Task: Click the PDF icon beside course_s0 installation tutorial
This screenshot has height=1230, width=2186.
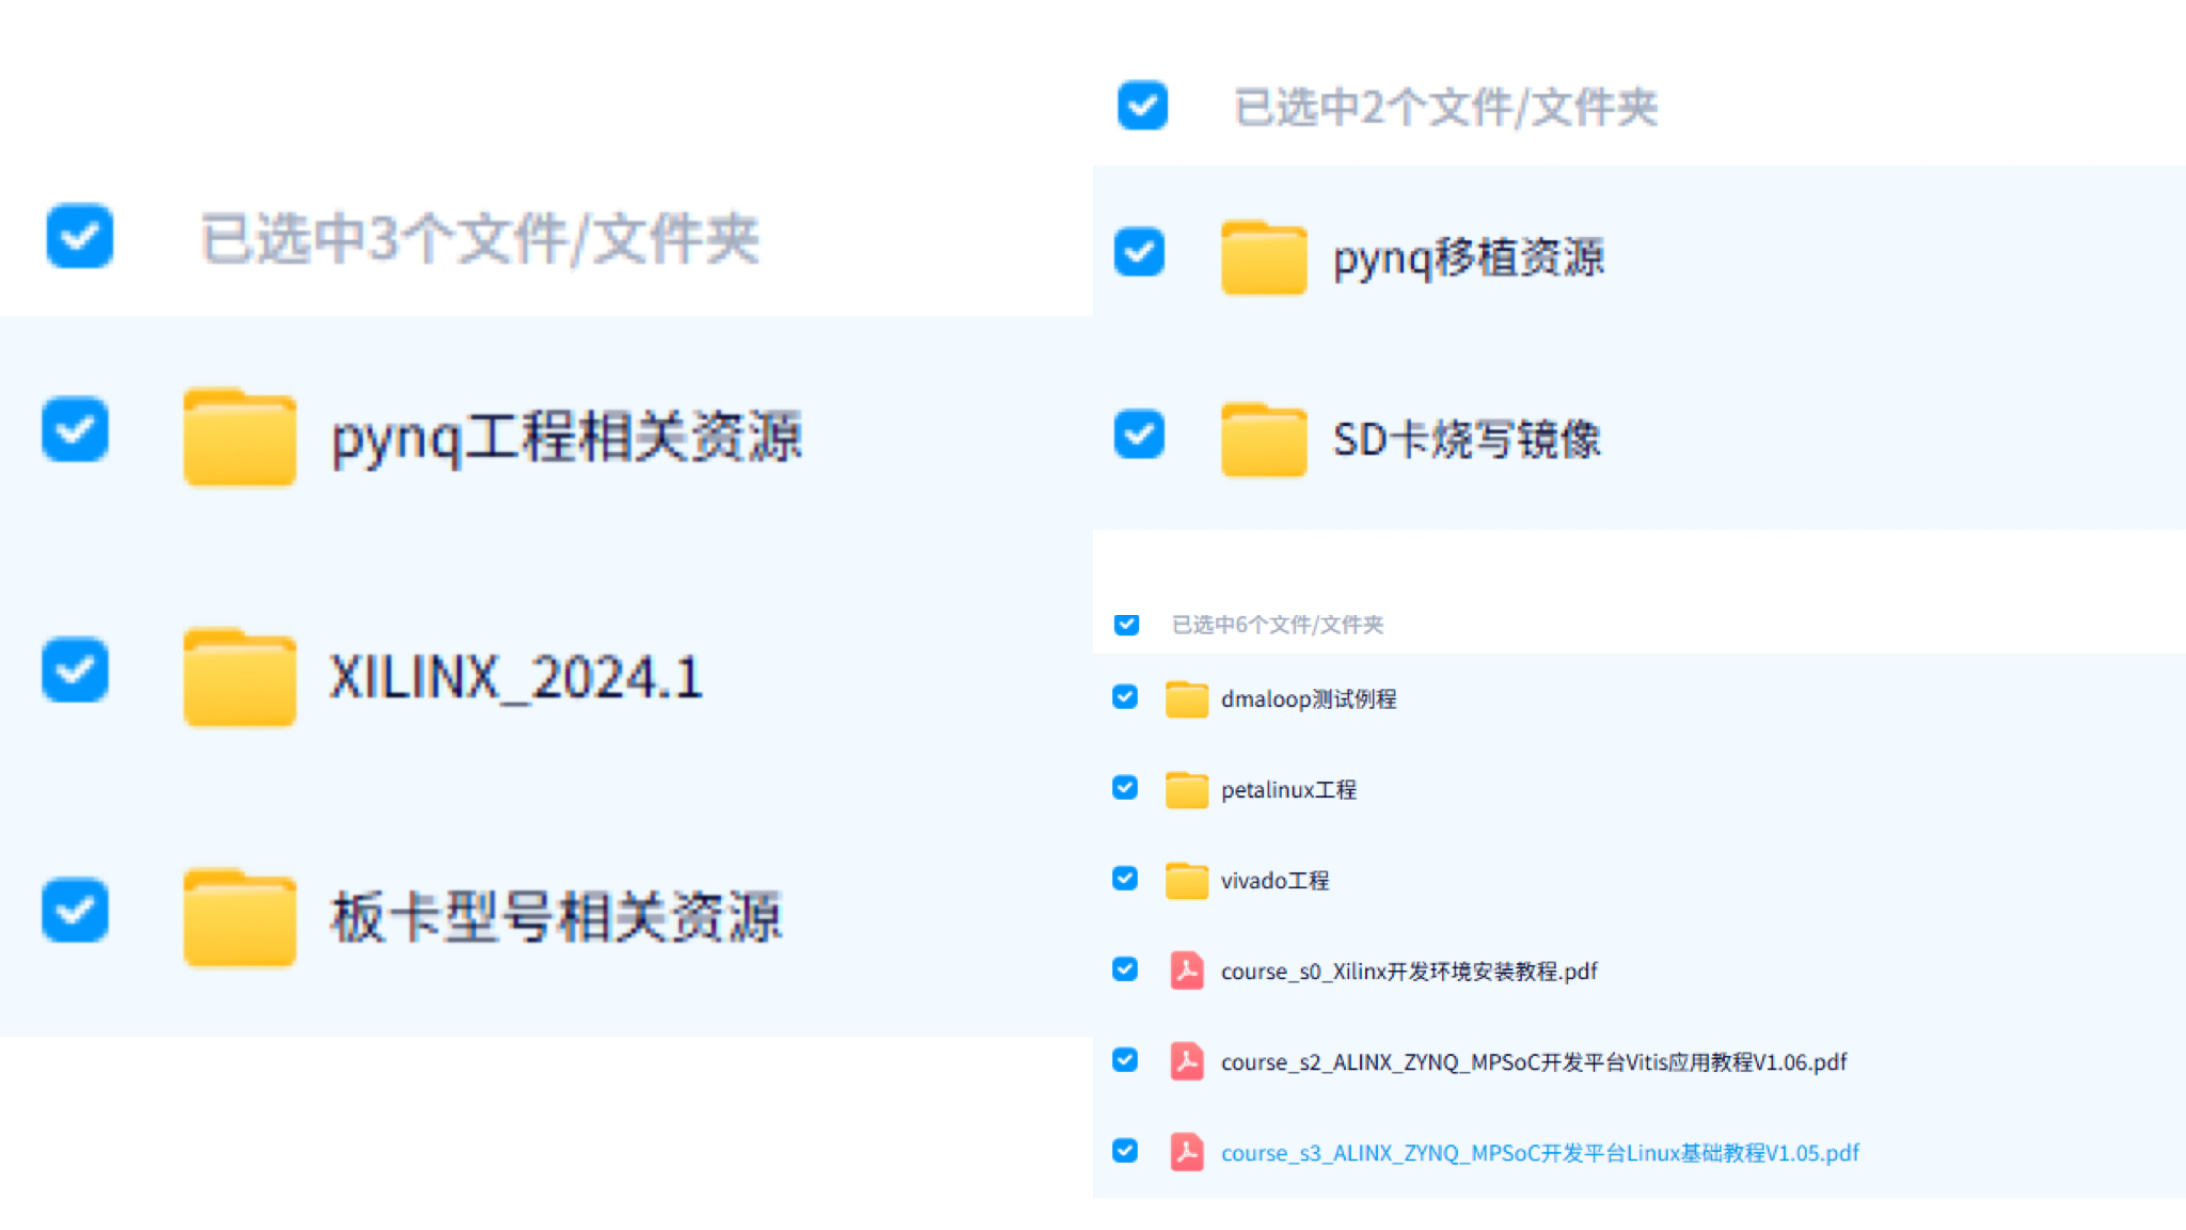Action: 1186,970
